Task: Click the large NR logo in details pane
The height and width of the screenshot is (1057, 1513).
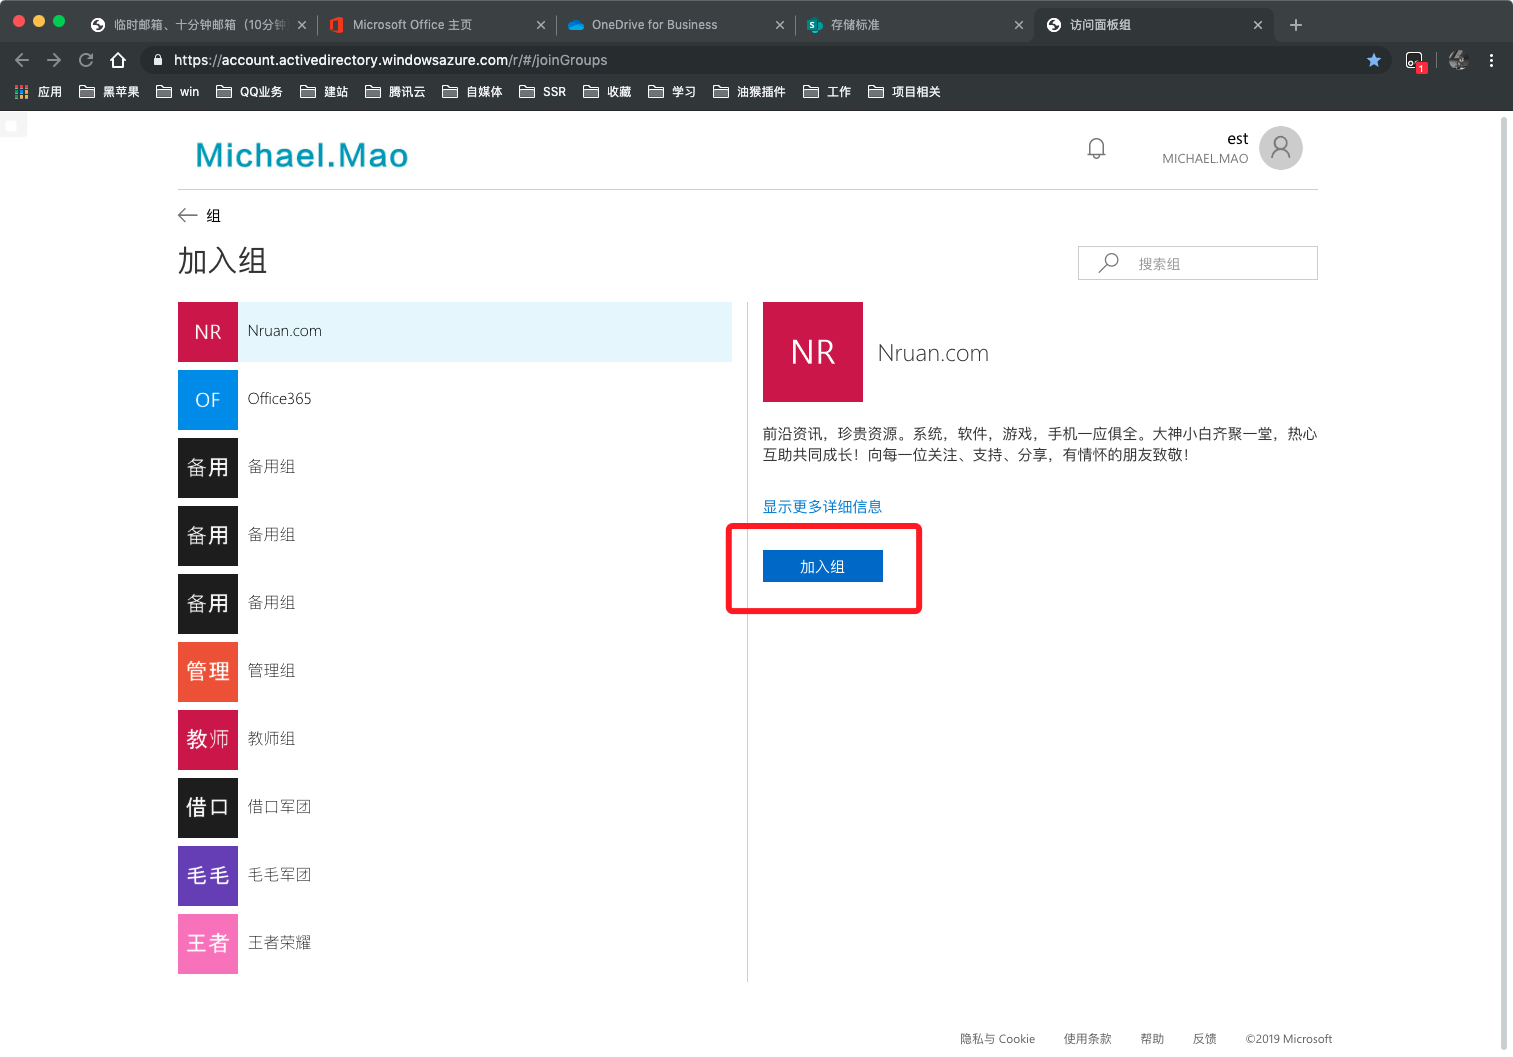Action: (813, 352)
